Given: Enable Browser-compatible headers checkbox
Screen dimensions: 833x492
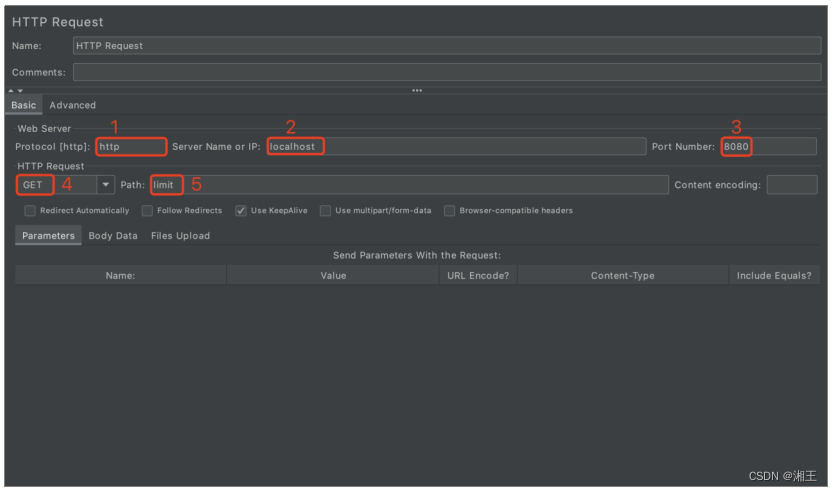Looking at the screenshot, I should tap(449, 211).
